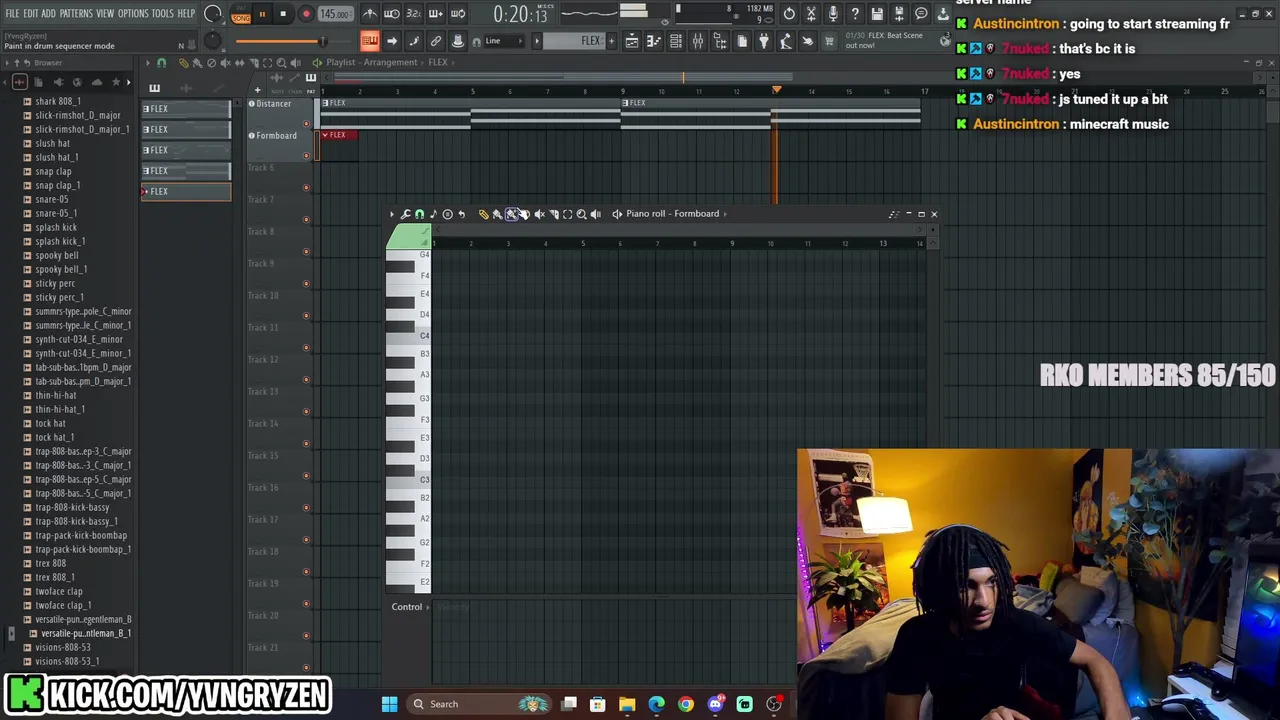The width and height of the screenshot is (1280, 720).
Task: Stop playback with the stop button
Action: [x=283, y=14]
